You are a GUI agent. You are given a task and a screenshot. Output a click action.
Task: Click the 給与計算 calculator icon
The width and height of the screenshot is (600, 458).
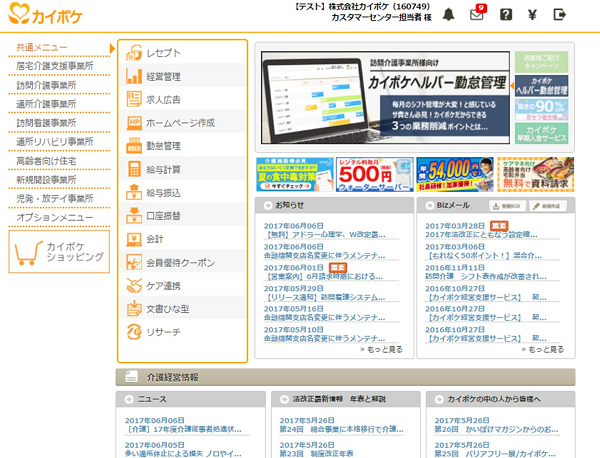point(134,169)
